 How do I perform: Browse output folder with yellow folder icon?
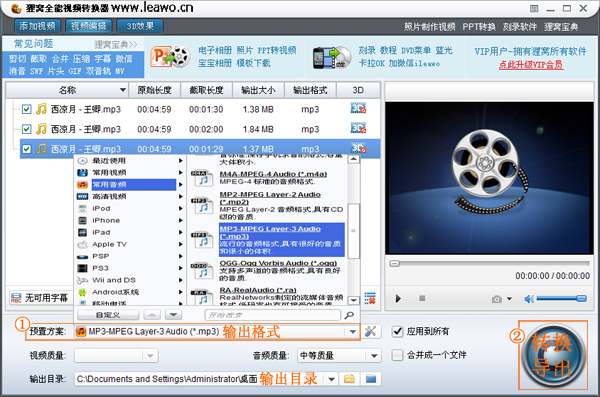click(x=349, y=379)
